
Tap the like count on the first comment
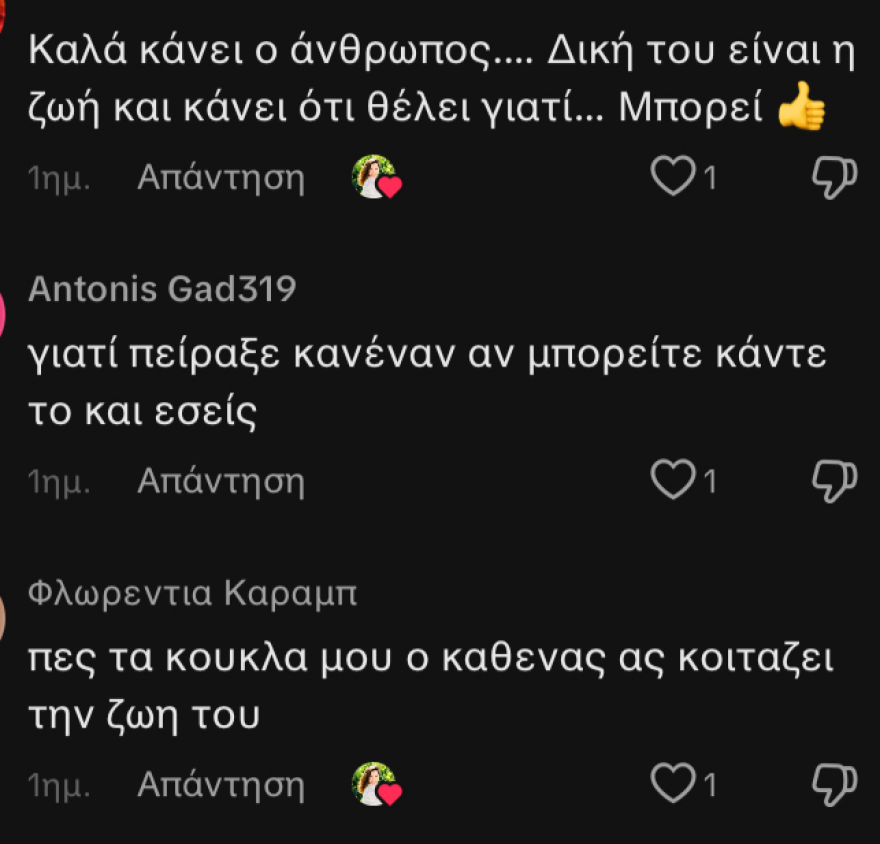click(x=711, y=177)
